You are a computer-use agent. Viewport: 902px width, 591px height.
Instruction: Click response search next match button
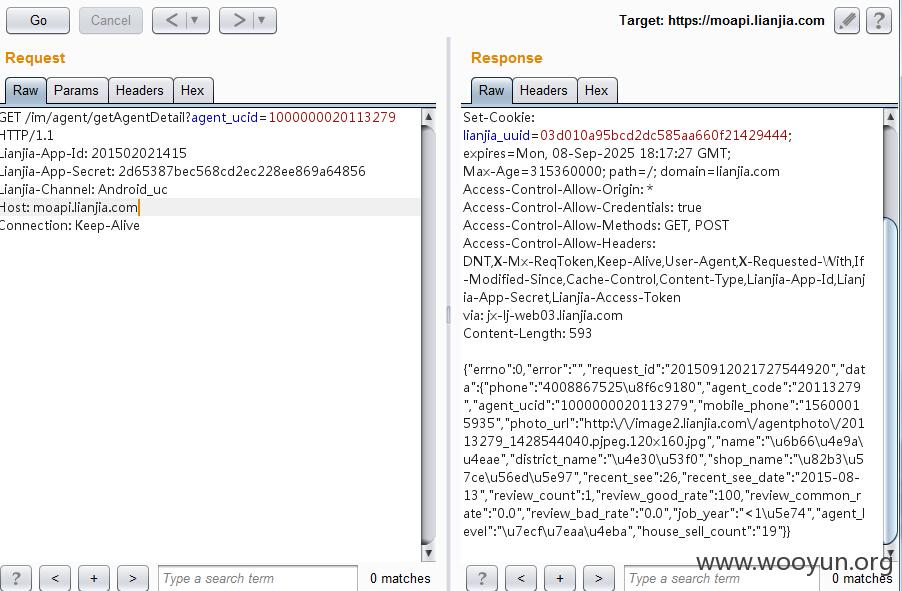click(599, 578)
